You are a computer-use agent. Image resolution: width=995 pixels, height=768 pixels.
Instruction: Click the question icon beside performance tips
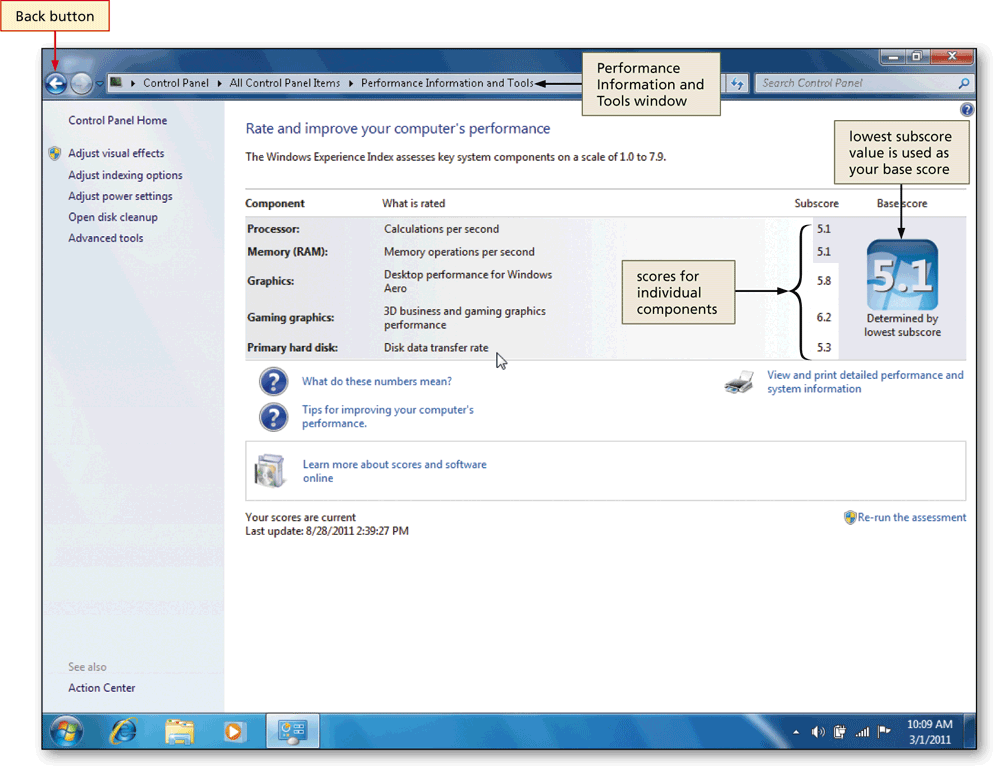tap(273, 417)
